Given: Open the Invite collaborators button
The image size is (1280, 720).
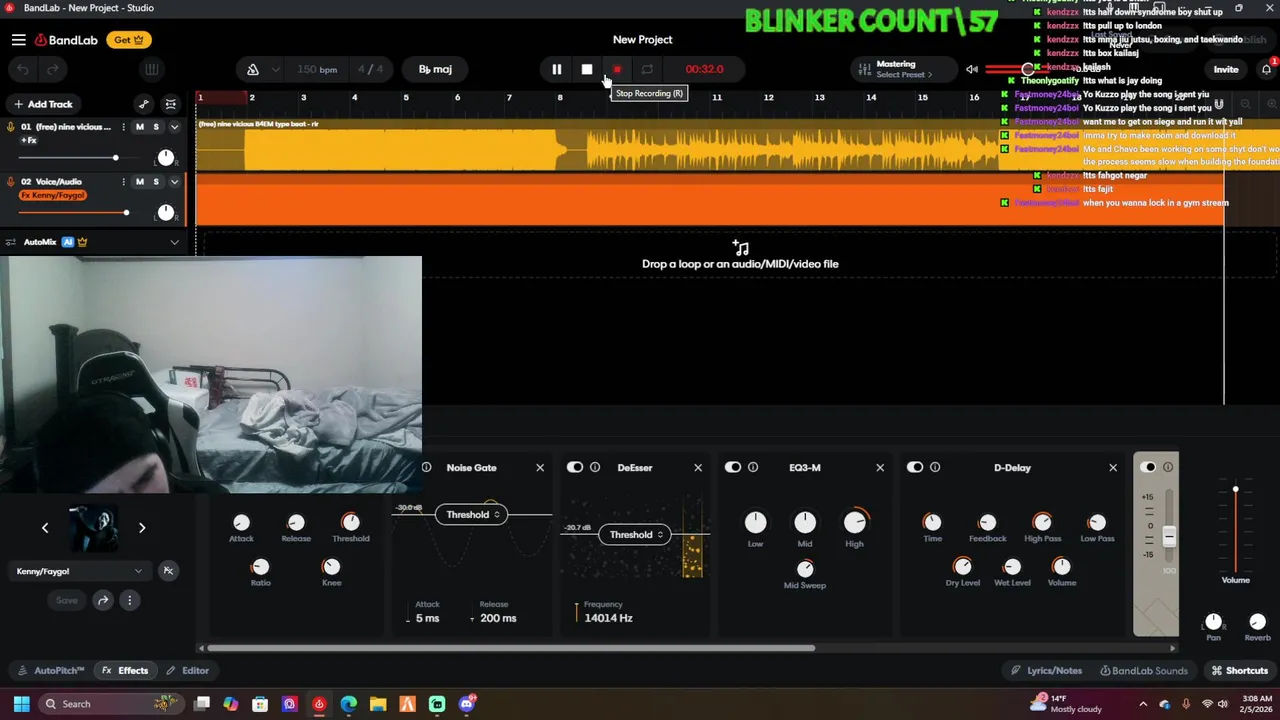Looking at the screenshot, I should 1226,70.
